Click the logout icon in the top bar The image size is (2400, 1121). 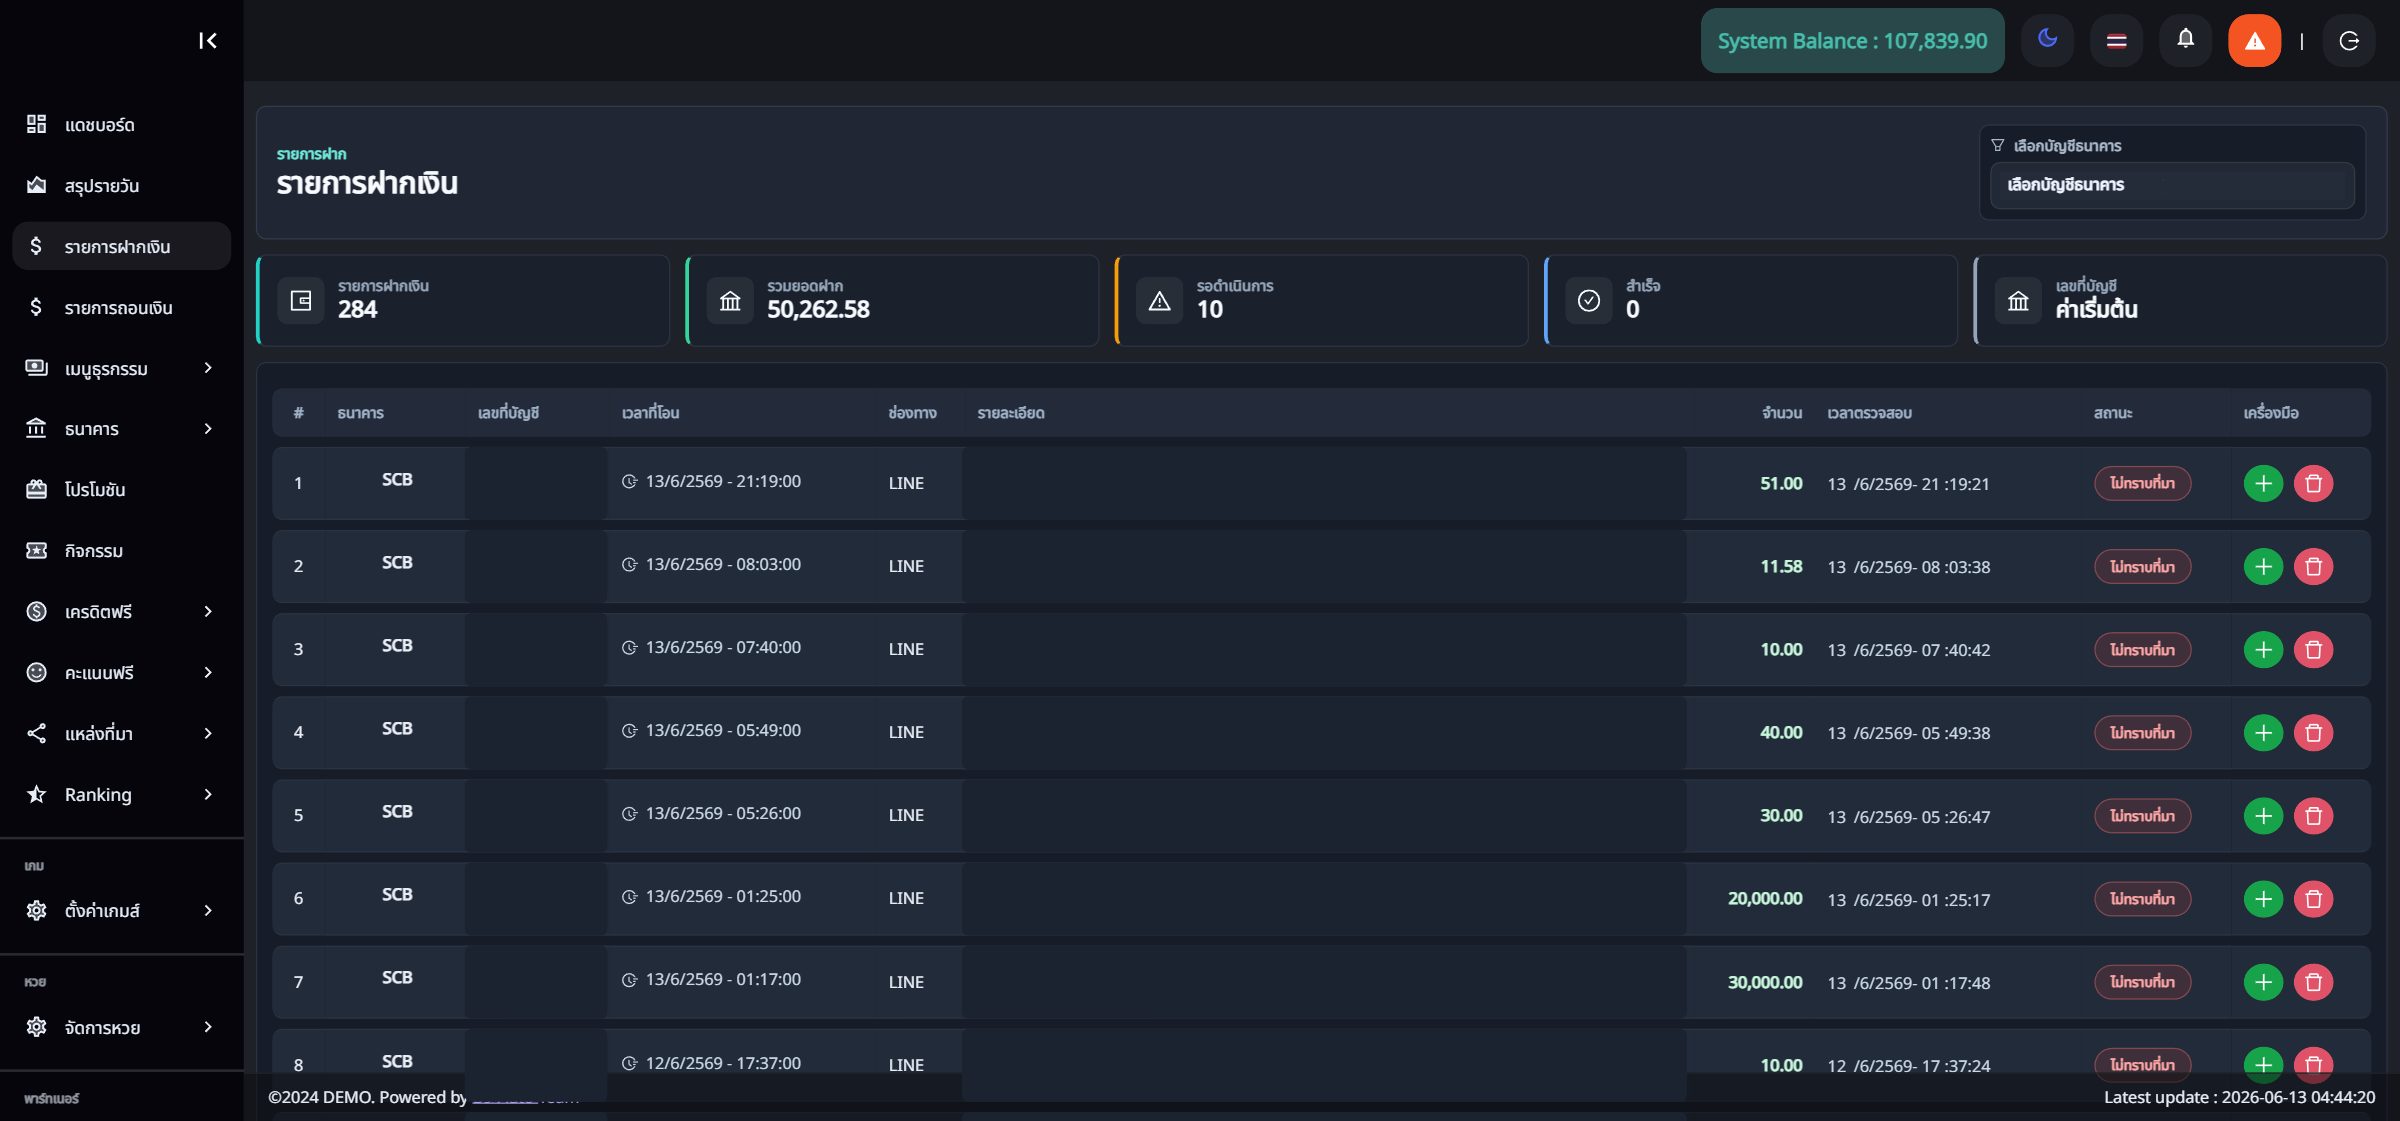(2349, 40)
